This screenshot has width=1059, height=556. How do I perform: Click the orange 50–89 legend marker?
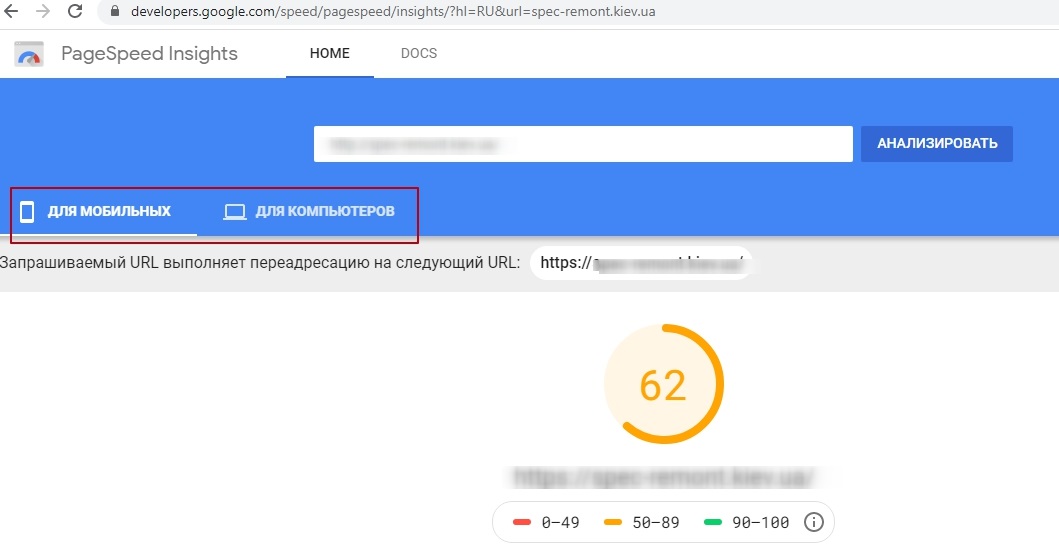pyautogui.click(x=613, y=522)
